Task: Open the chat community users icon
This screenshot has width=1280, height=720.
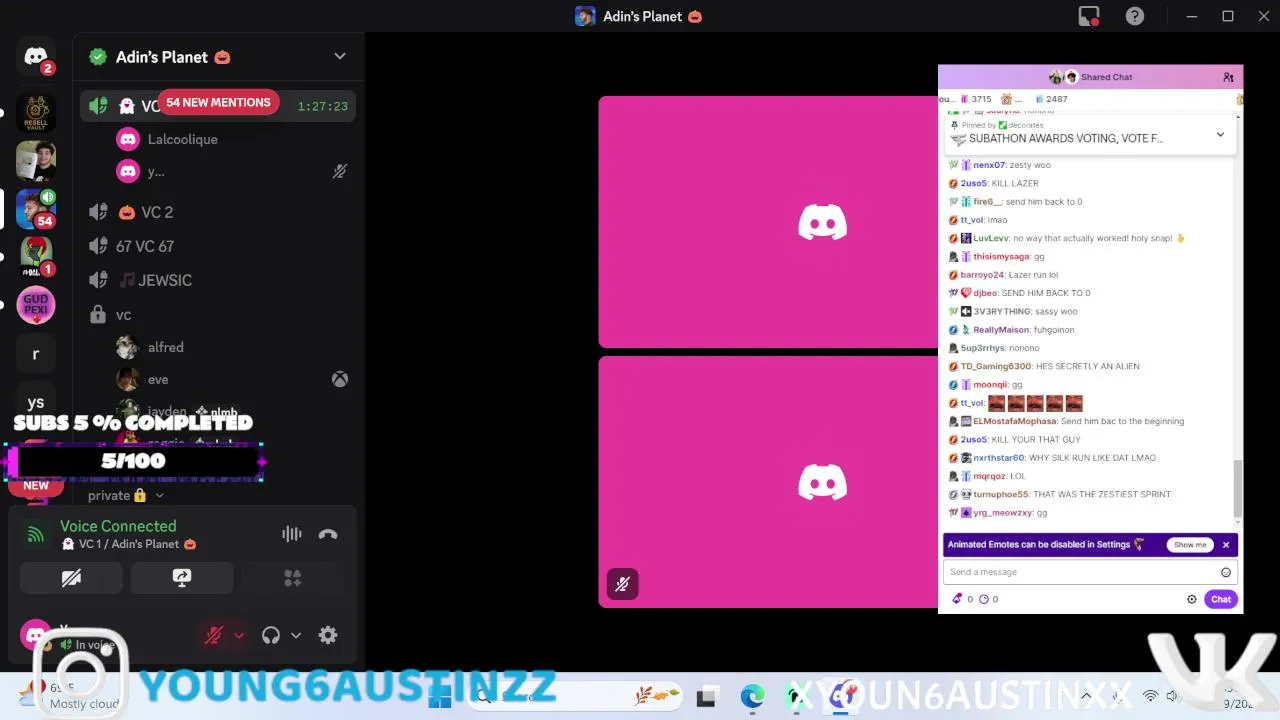Action: pyautogui.click(x=1228, y=77)
